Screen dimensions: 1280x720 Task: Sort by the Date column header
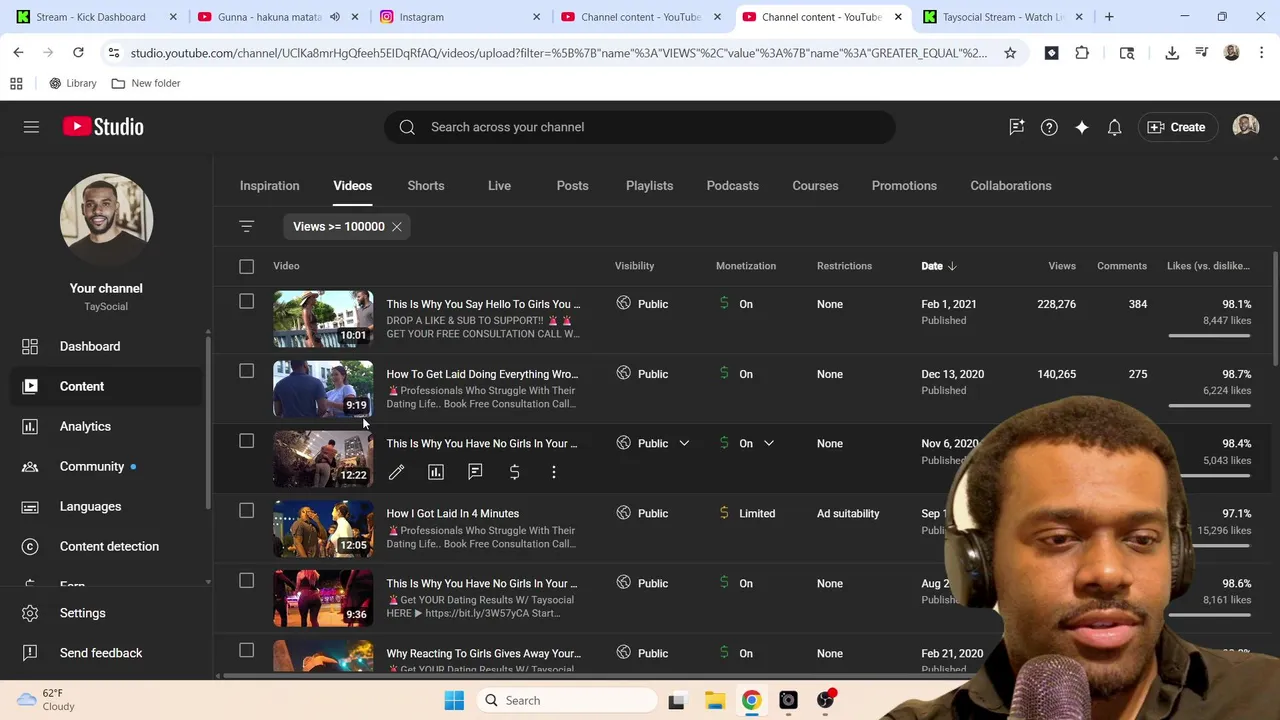point(938,266)
